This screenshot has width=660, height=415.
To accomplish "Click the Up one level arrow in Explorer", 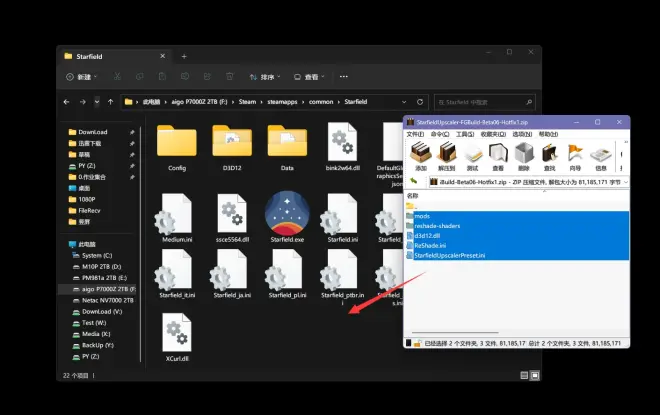I will pyautogui.click(x=110, y=102).
